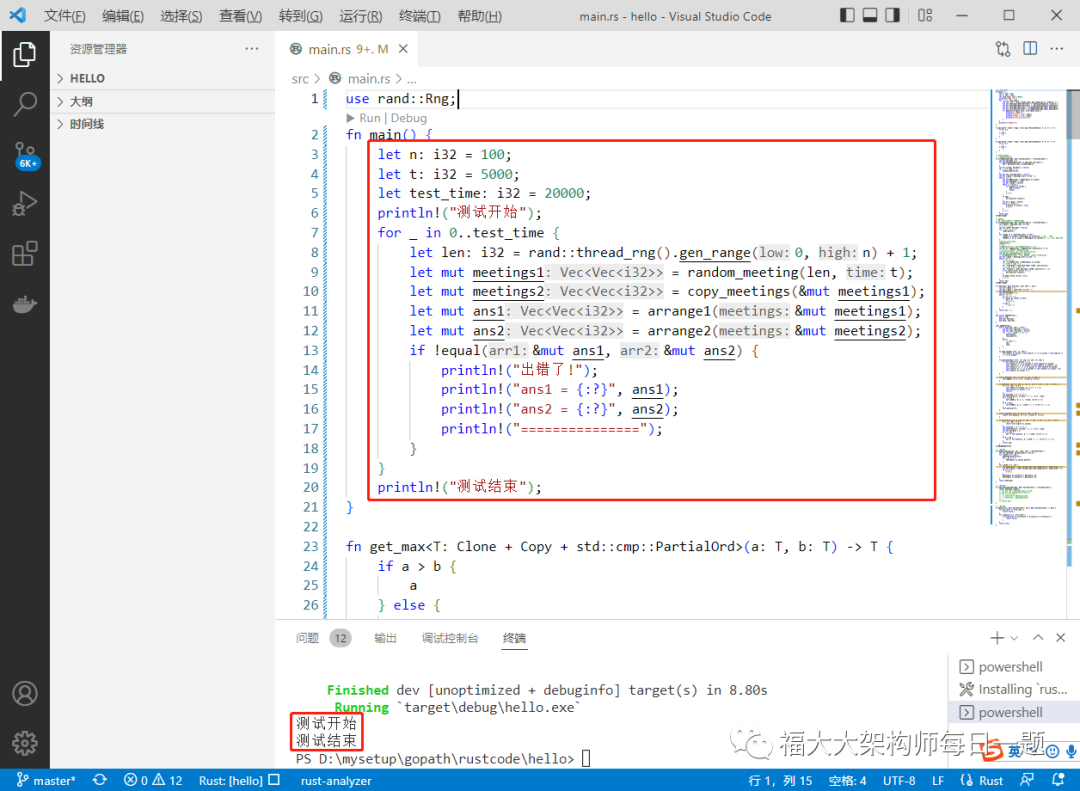The image size is (1080, 791).
Task: Open the 查看(V) menu
Action: [x=240, y=16]
